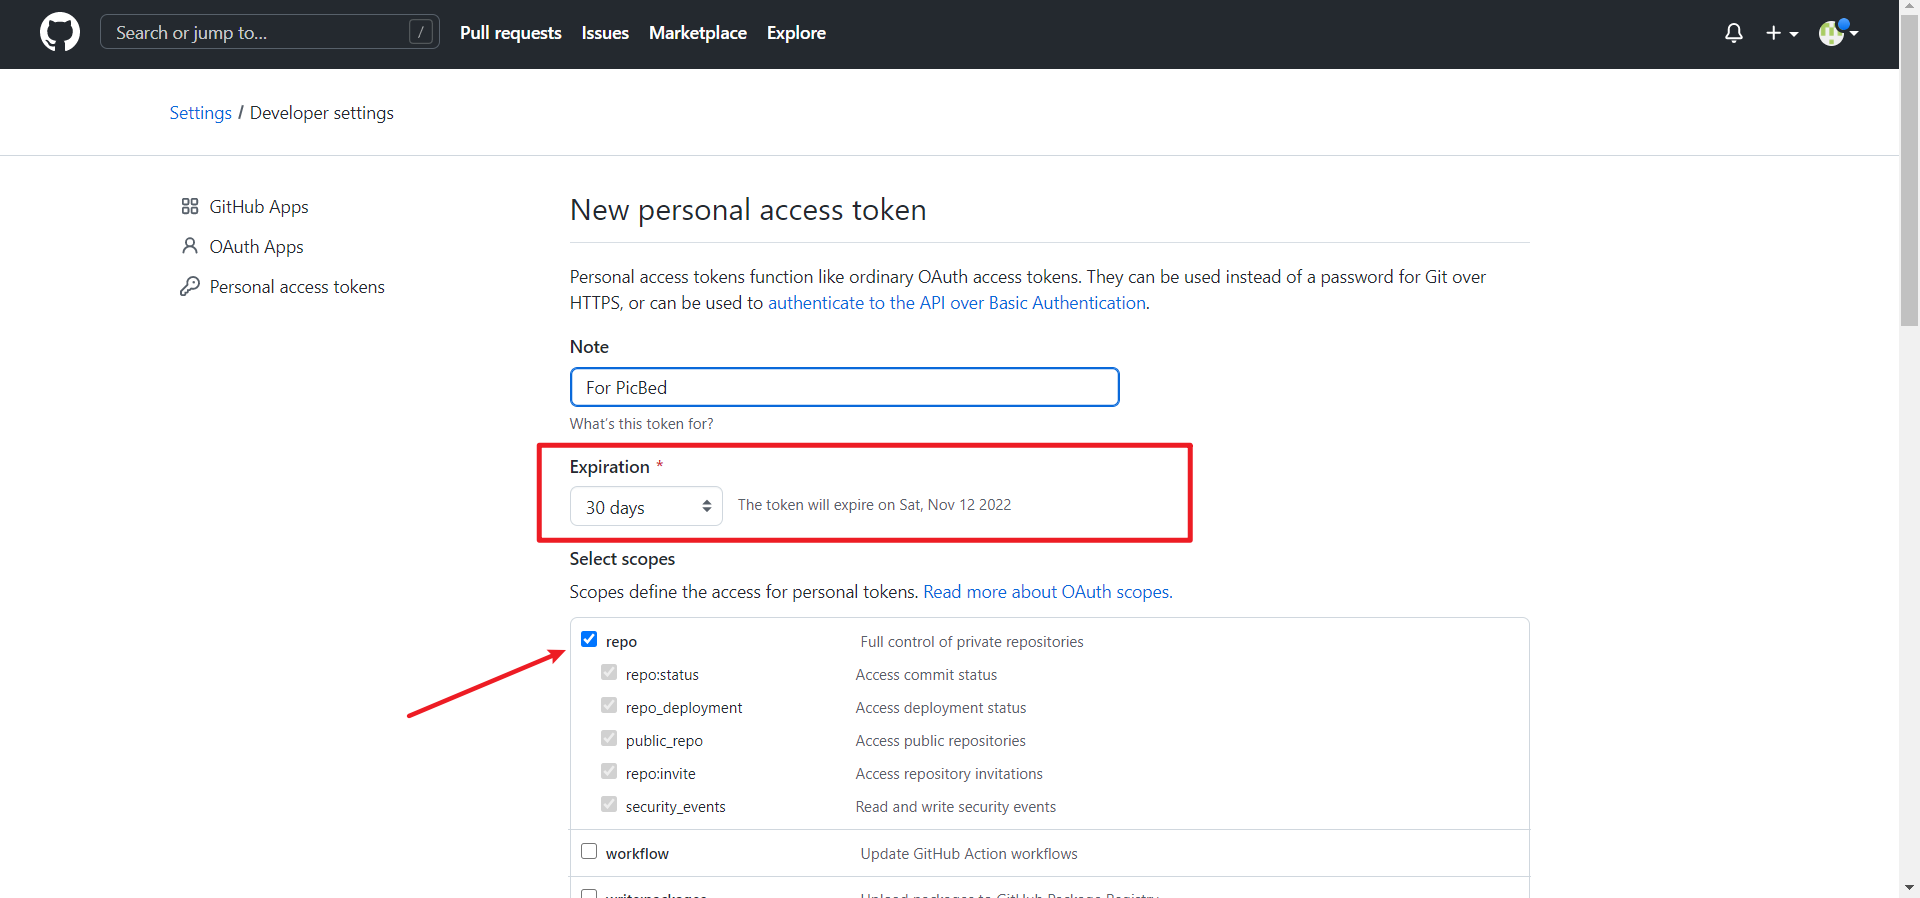Open the 30 days expiration dropdown
The width and height of the screenshot is (1920, 898).
click(x=646, y=506)
